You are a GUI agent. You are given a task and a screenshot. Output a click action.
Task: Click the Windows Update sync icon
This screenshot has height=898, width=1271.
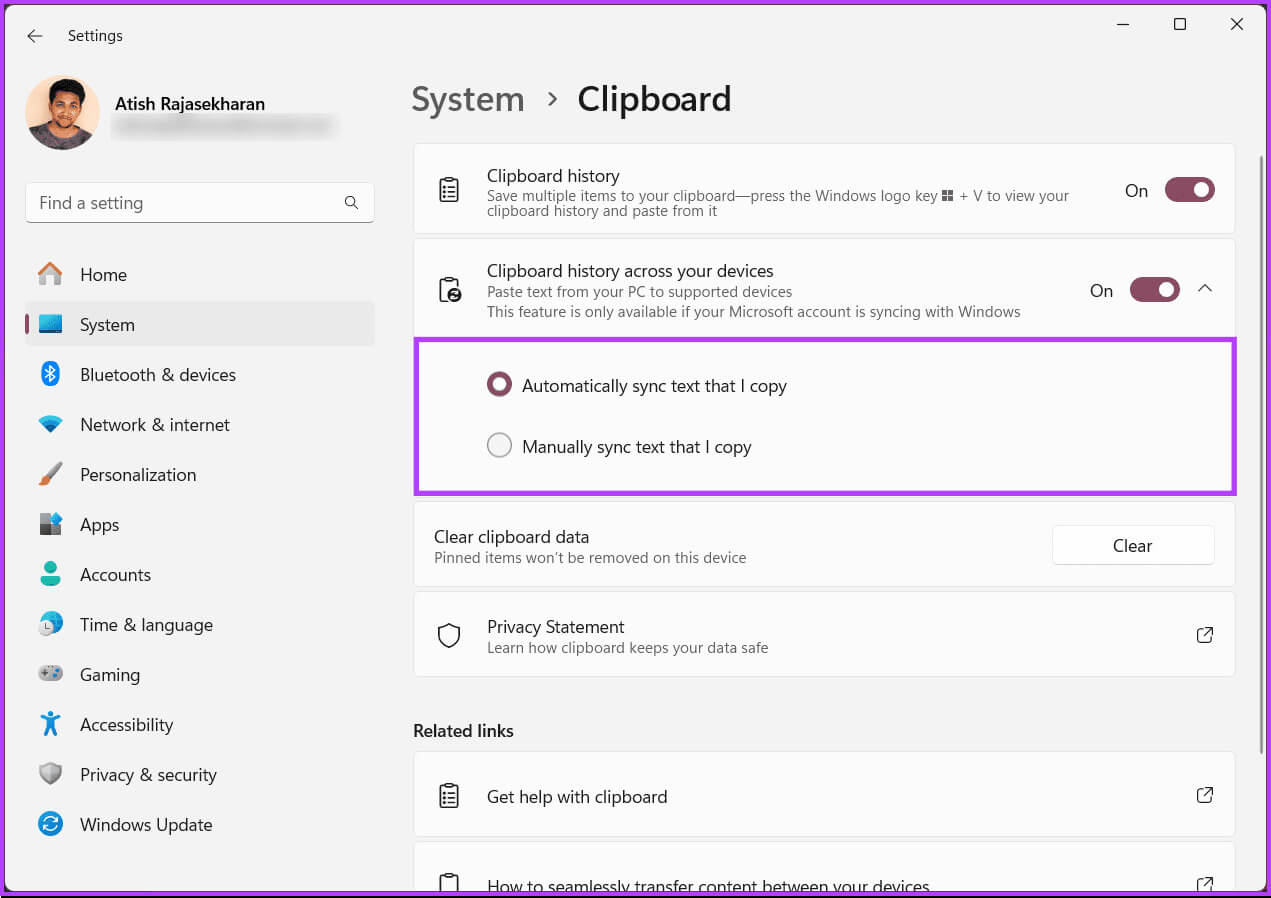coord(50,824)
